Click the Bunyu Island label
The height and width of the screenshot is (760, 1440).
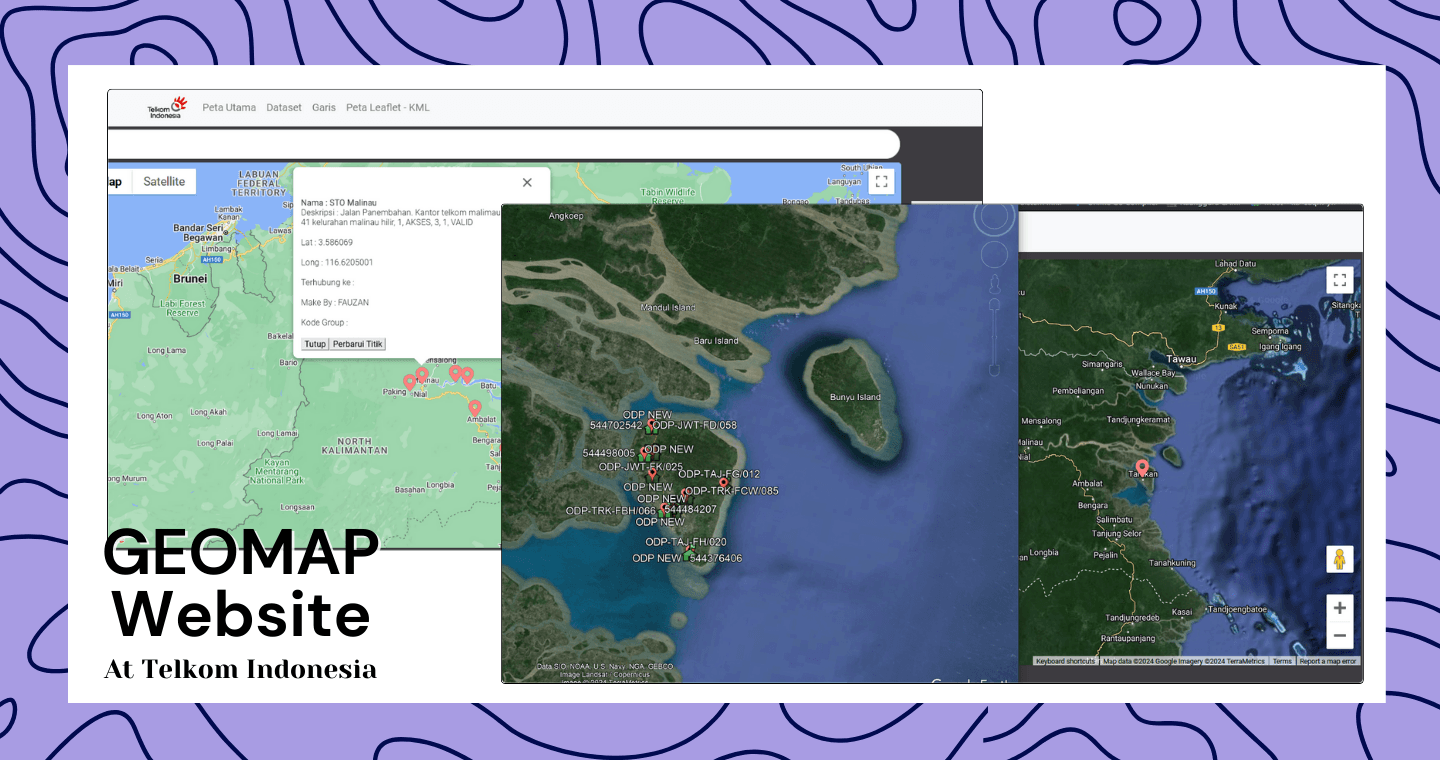coord(856,397)
